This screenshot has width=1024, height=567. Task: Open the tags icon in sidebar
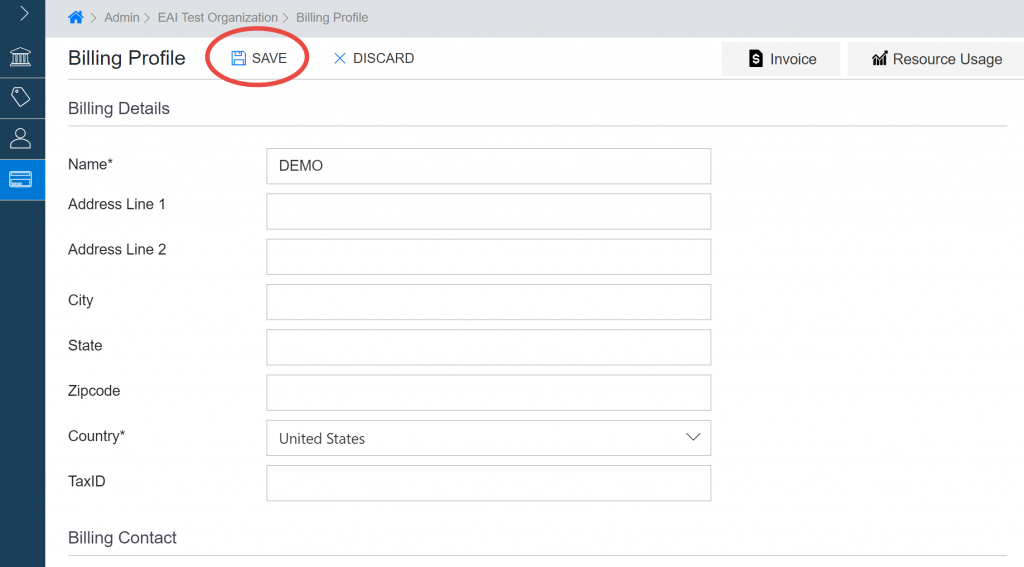tap(20, 97)
